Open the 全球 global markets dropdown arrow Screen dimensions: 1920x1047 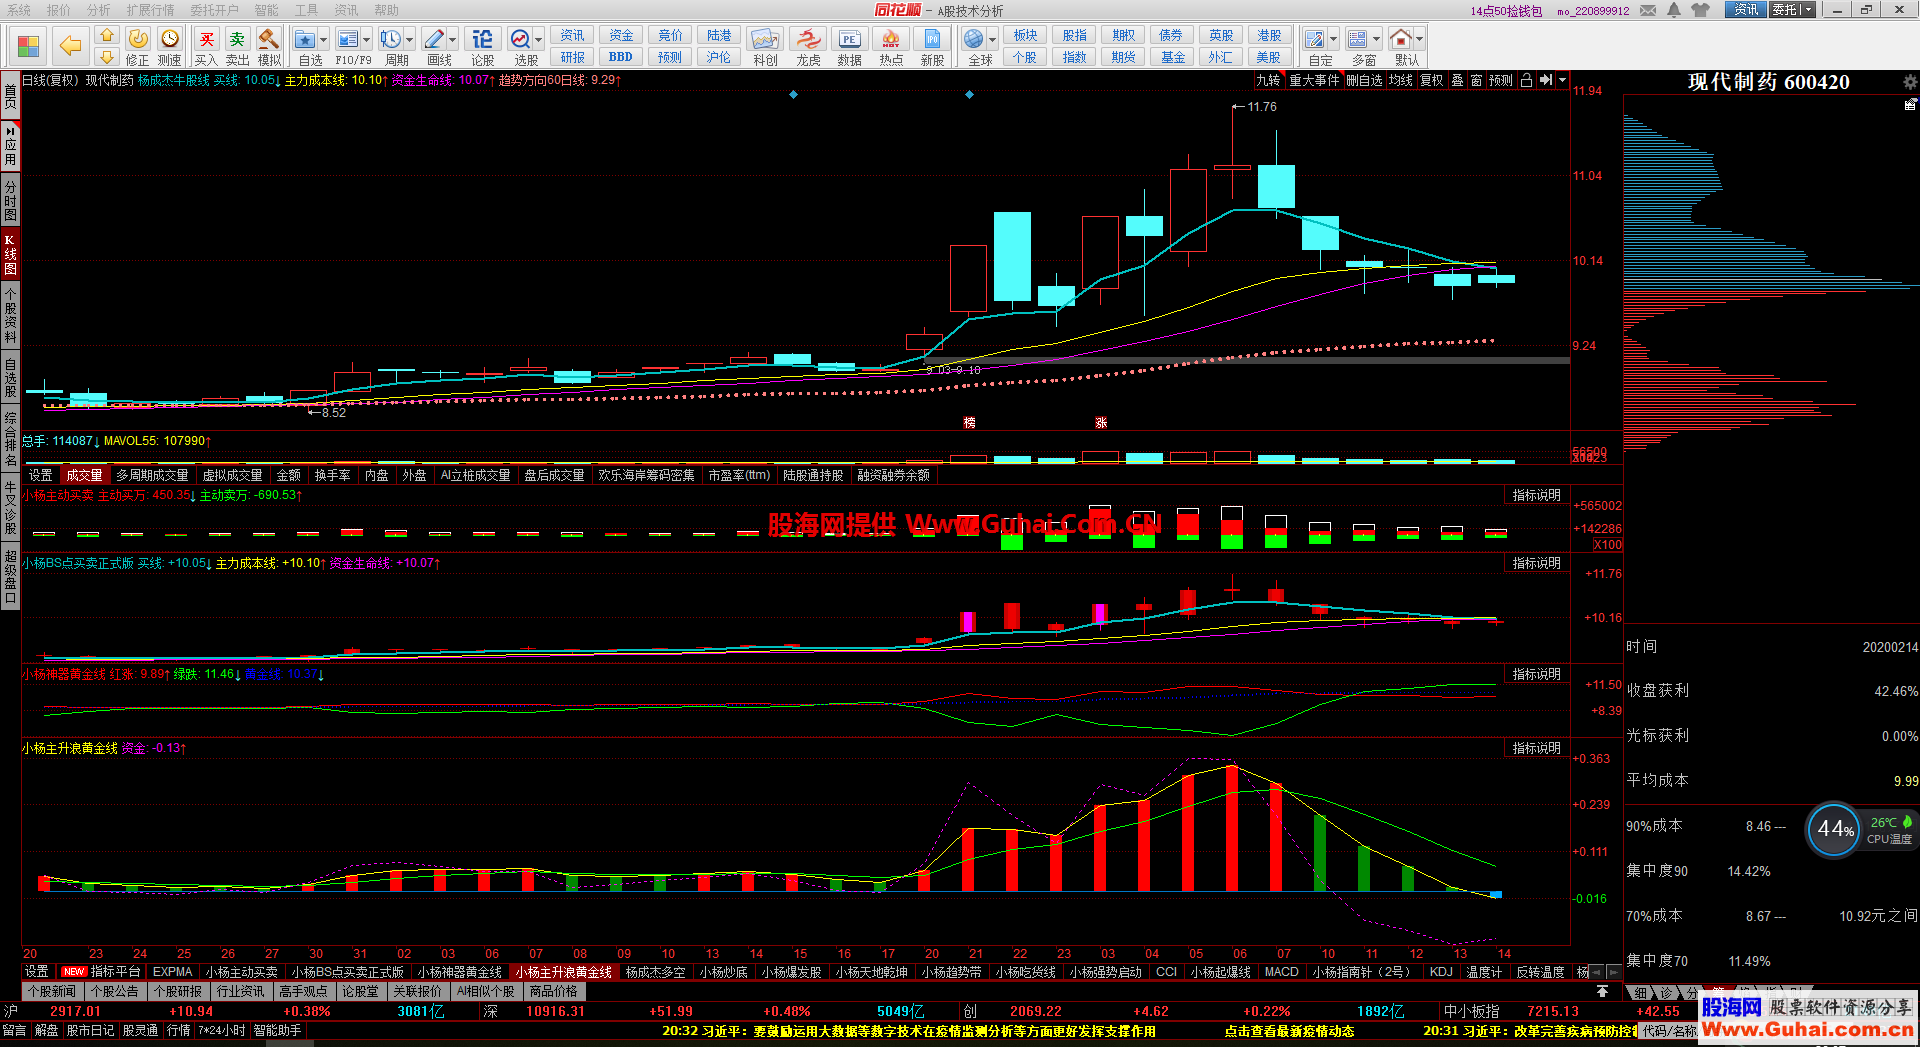[993, 40]
